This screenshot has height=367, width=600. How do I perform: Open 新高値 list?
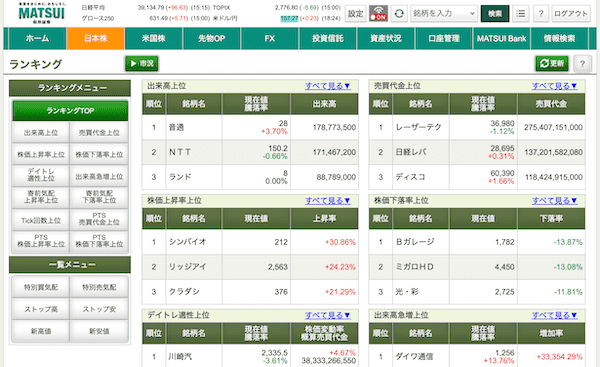[41, 331]
